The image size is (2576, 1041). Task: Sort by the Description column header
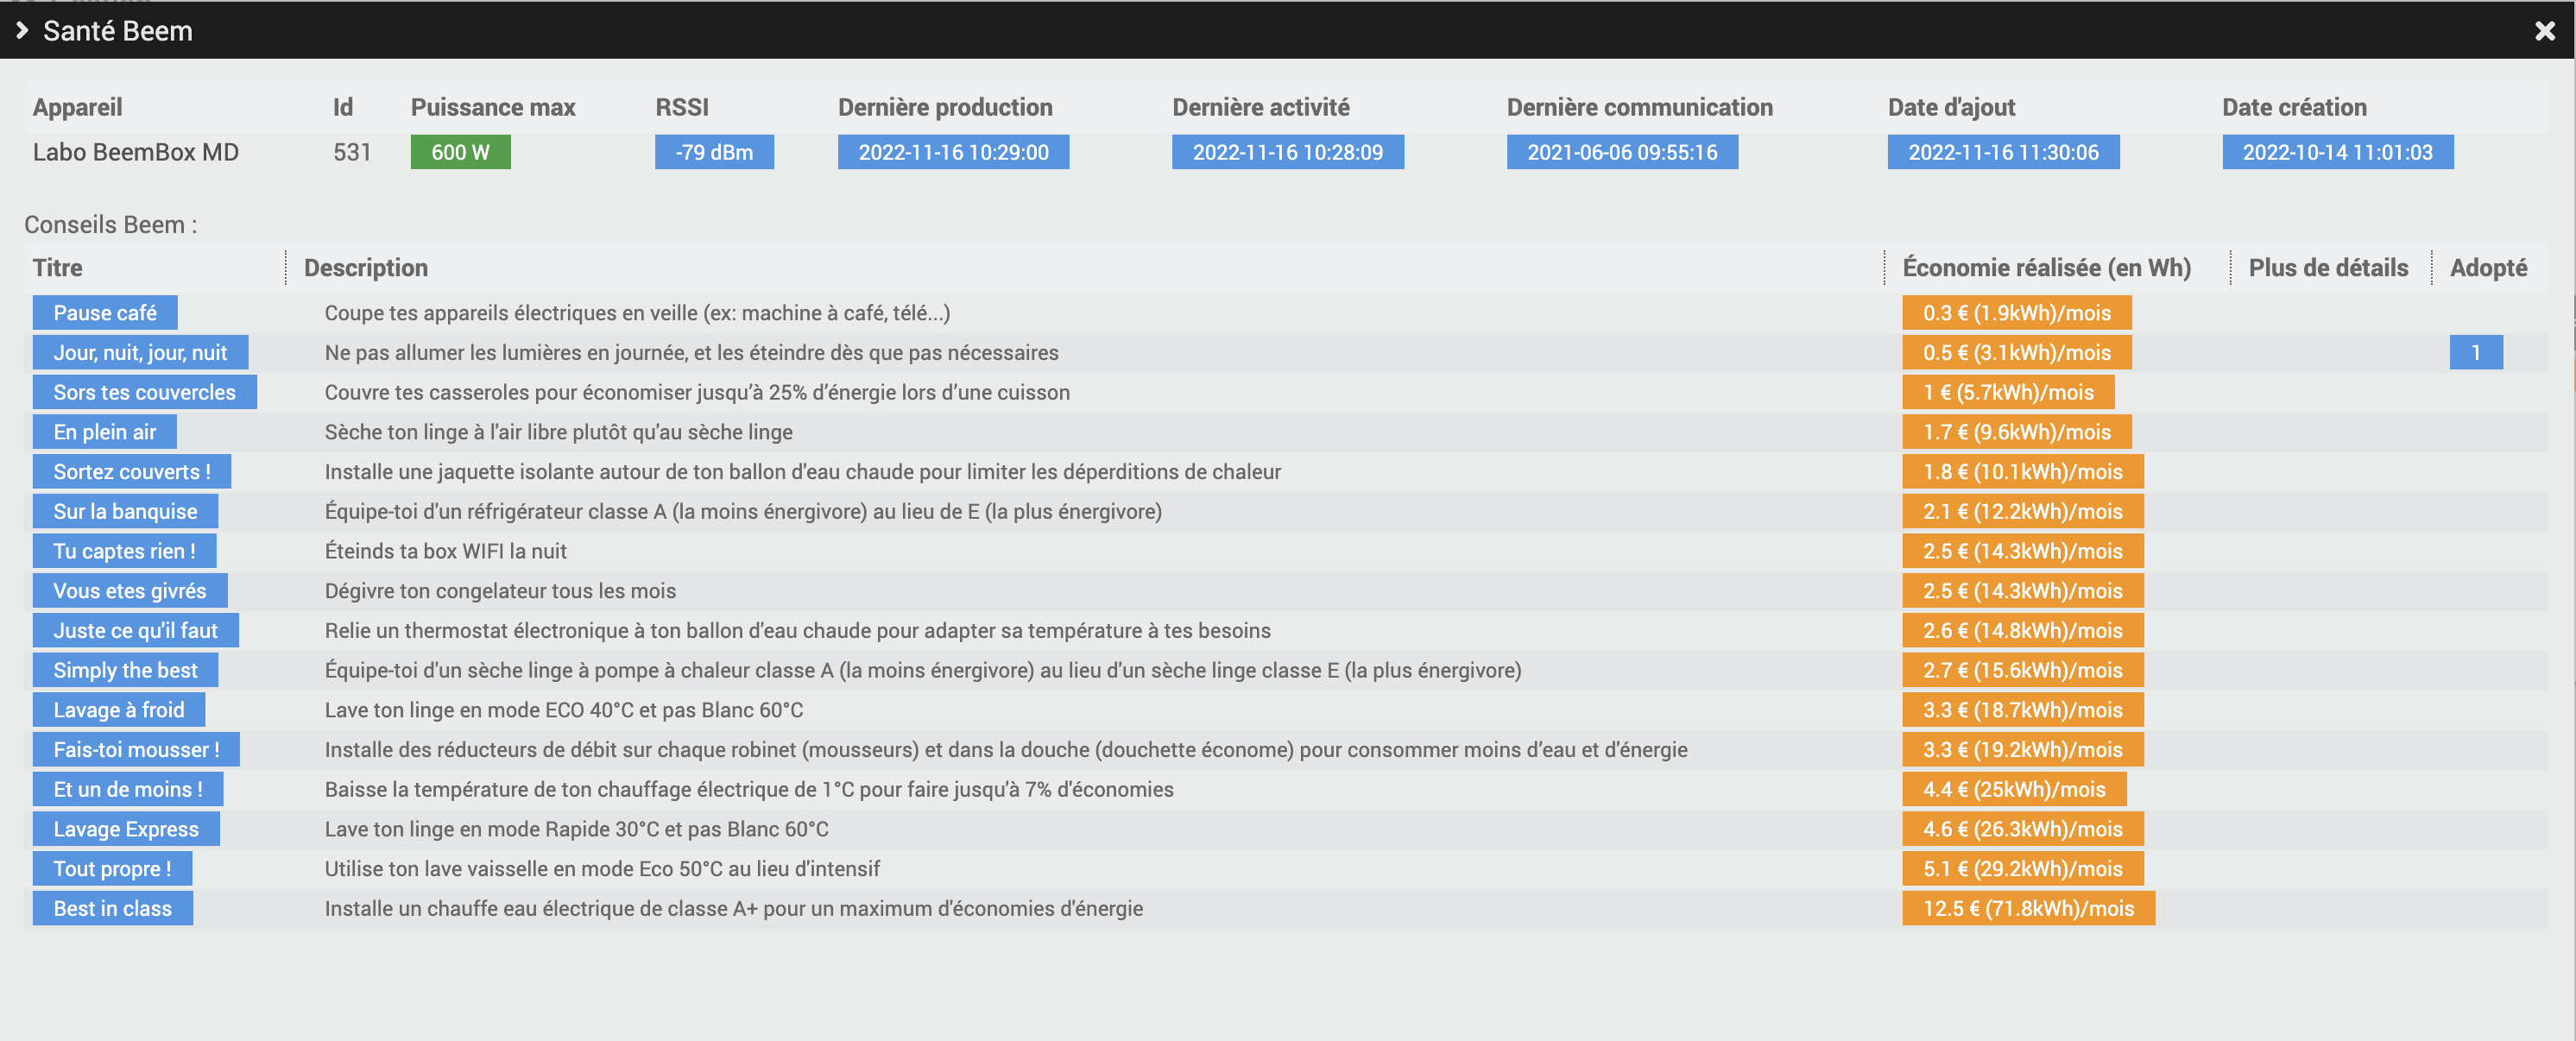(x=366, y=268)
